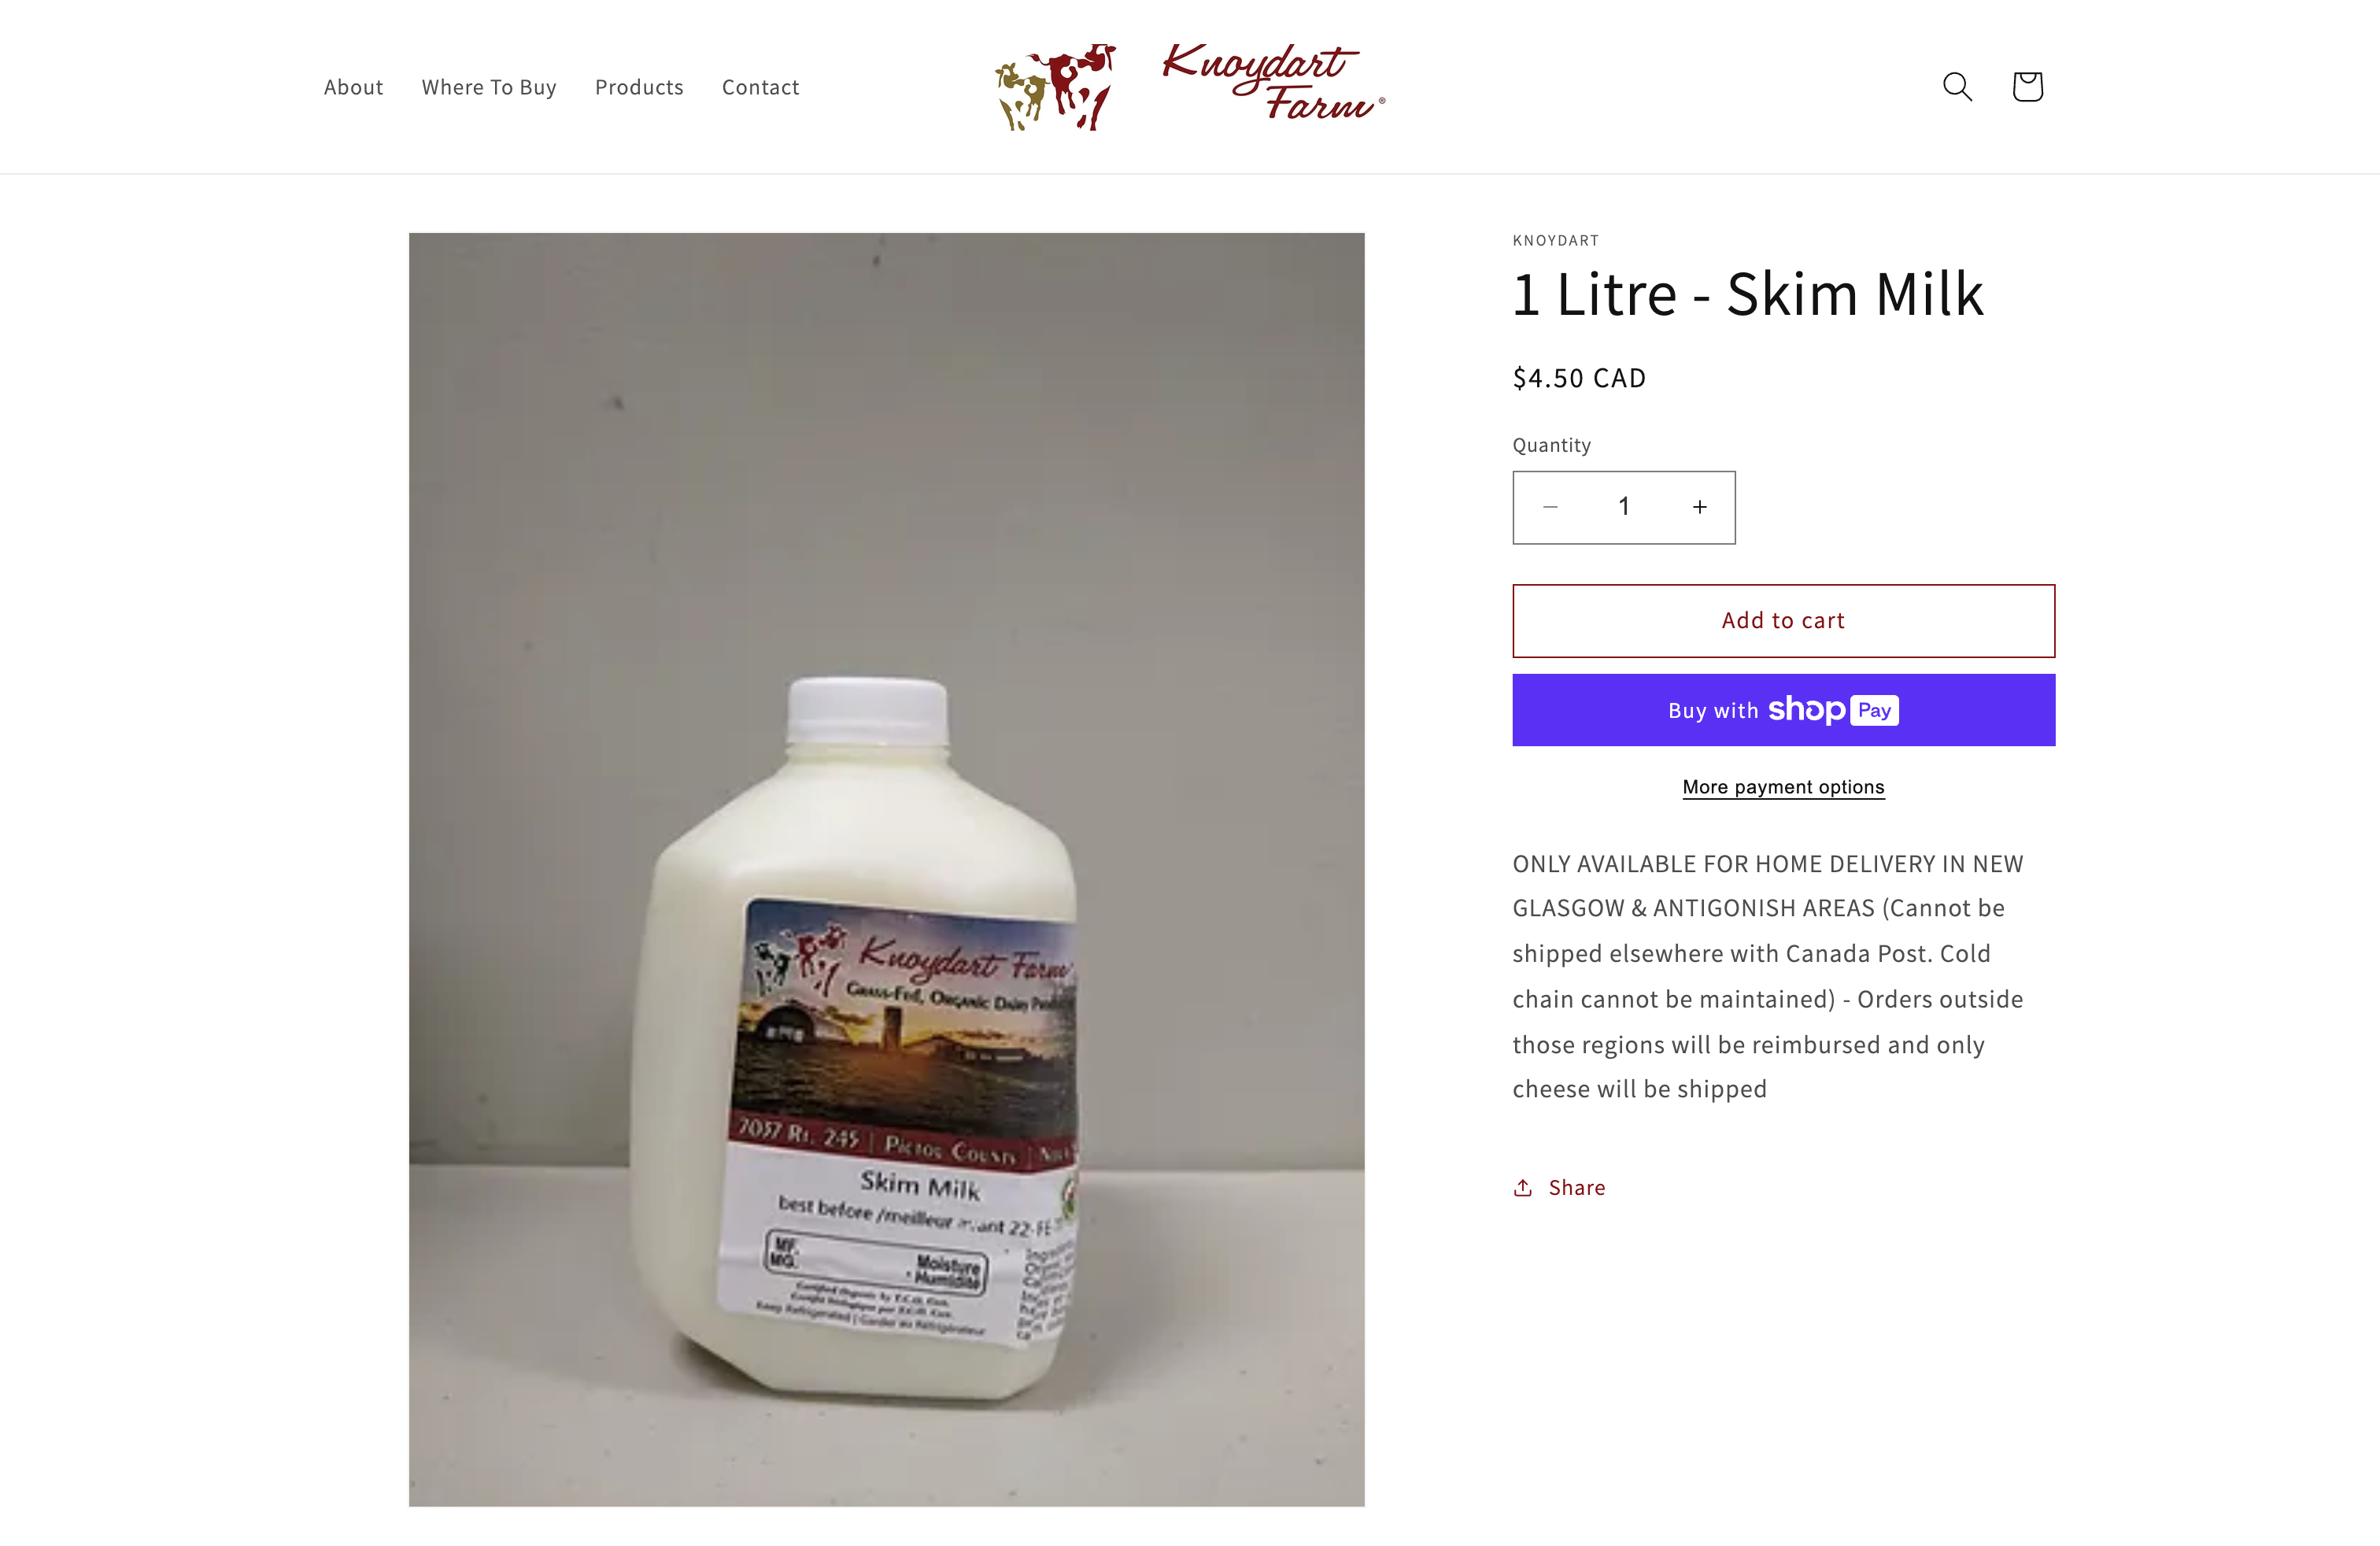The height and width of the screenshot is (1546, 2380).
Task: Click the $4.50 CAD price text
Action: tap(1579, 378)
